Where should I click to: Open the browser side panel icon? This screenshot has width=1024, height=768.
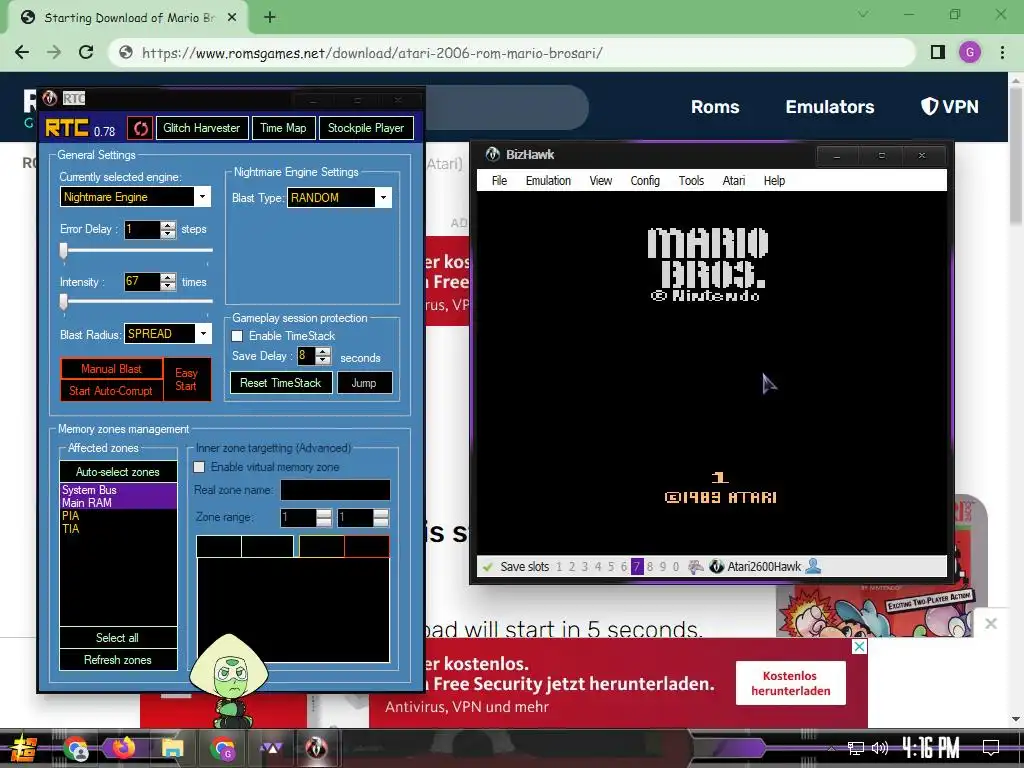point(938,52)
